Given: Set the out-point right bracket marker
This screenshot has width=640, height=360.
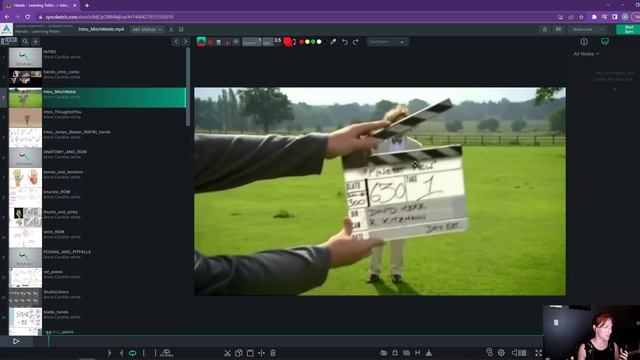Looking at the screenshot, I should click(155, 353).
